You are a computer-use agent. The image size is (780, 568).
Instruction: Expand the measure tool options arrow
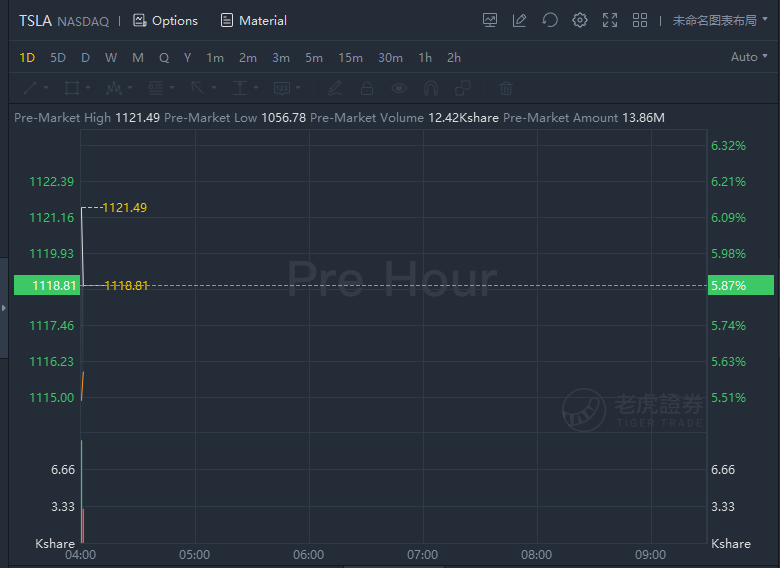click(x=256, y=88)
